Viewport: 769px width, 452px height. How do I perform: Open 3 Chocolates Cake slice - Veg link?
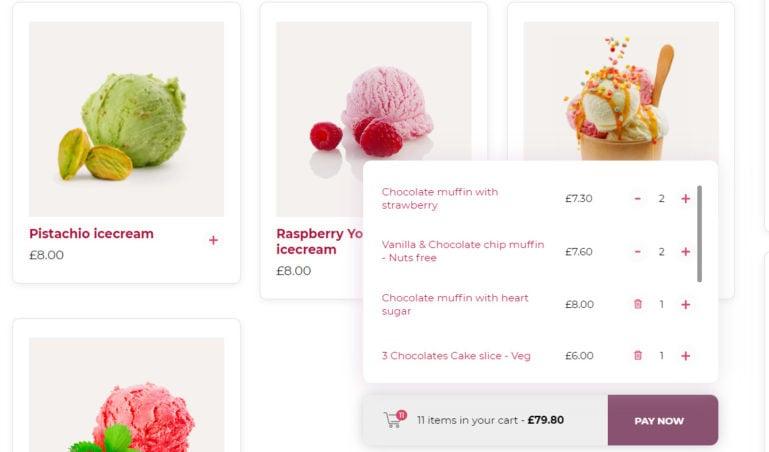pyautogui.click(x=456, y=356)
